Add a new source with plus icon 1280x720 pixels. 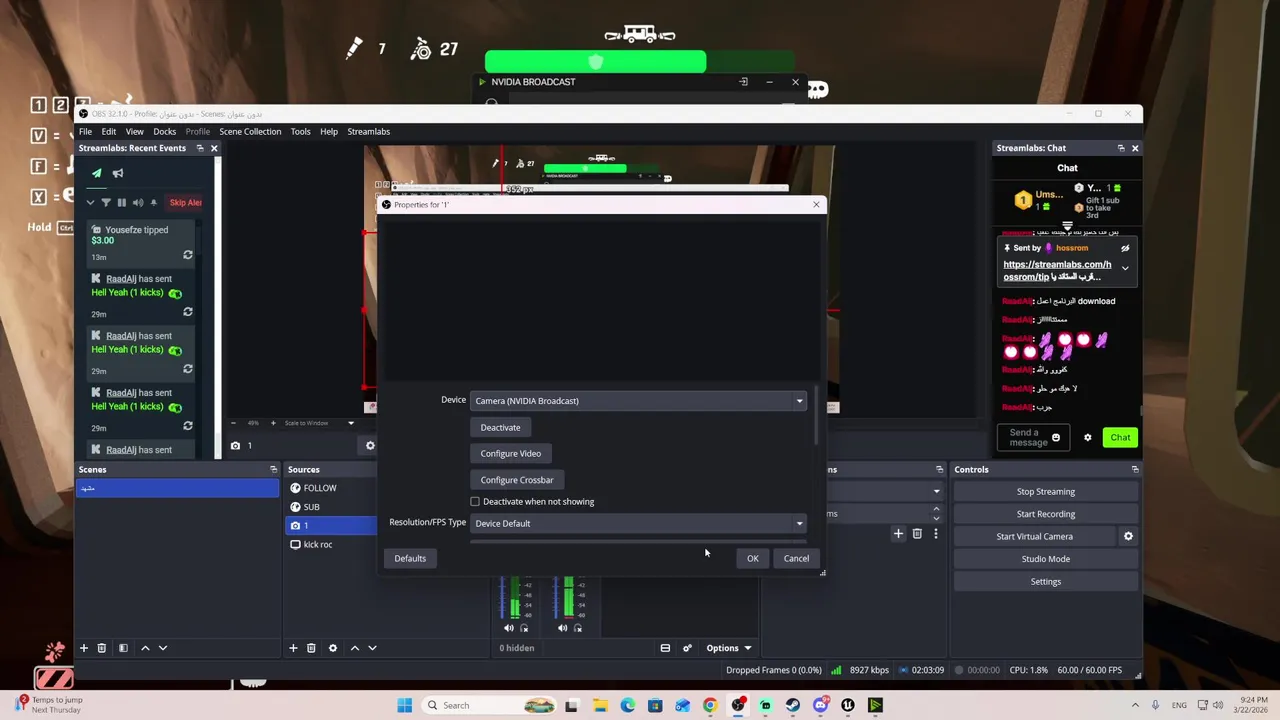click(x=293, y=648)
